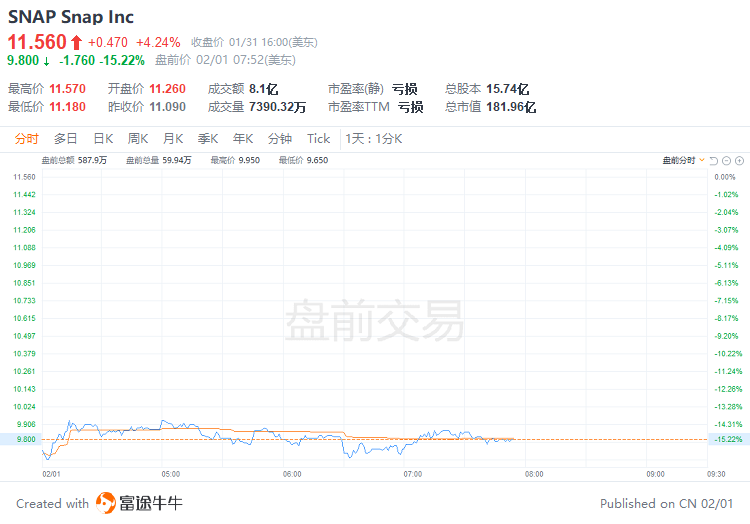Zoom in chart with plus icon
Image resolution: width=750 pixels, height=524 pixels.
click(x=739, y=161)
